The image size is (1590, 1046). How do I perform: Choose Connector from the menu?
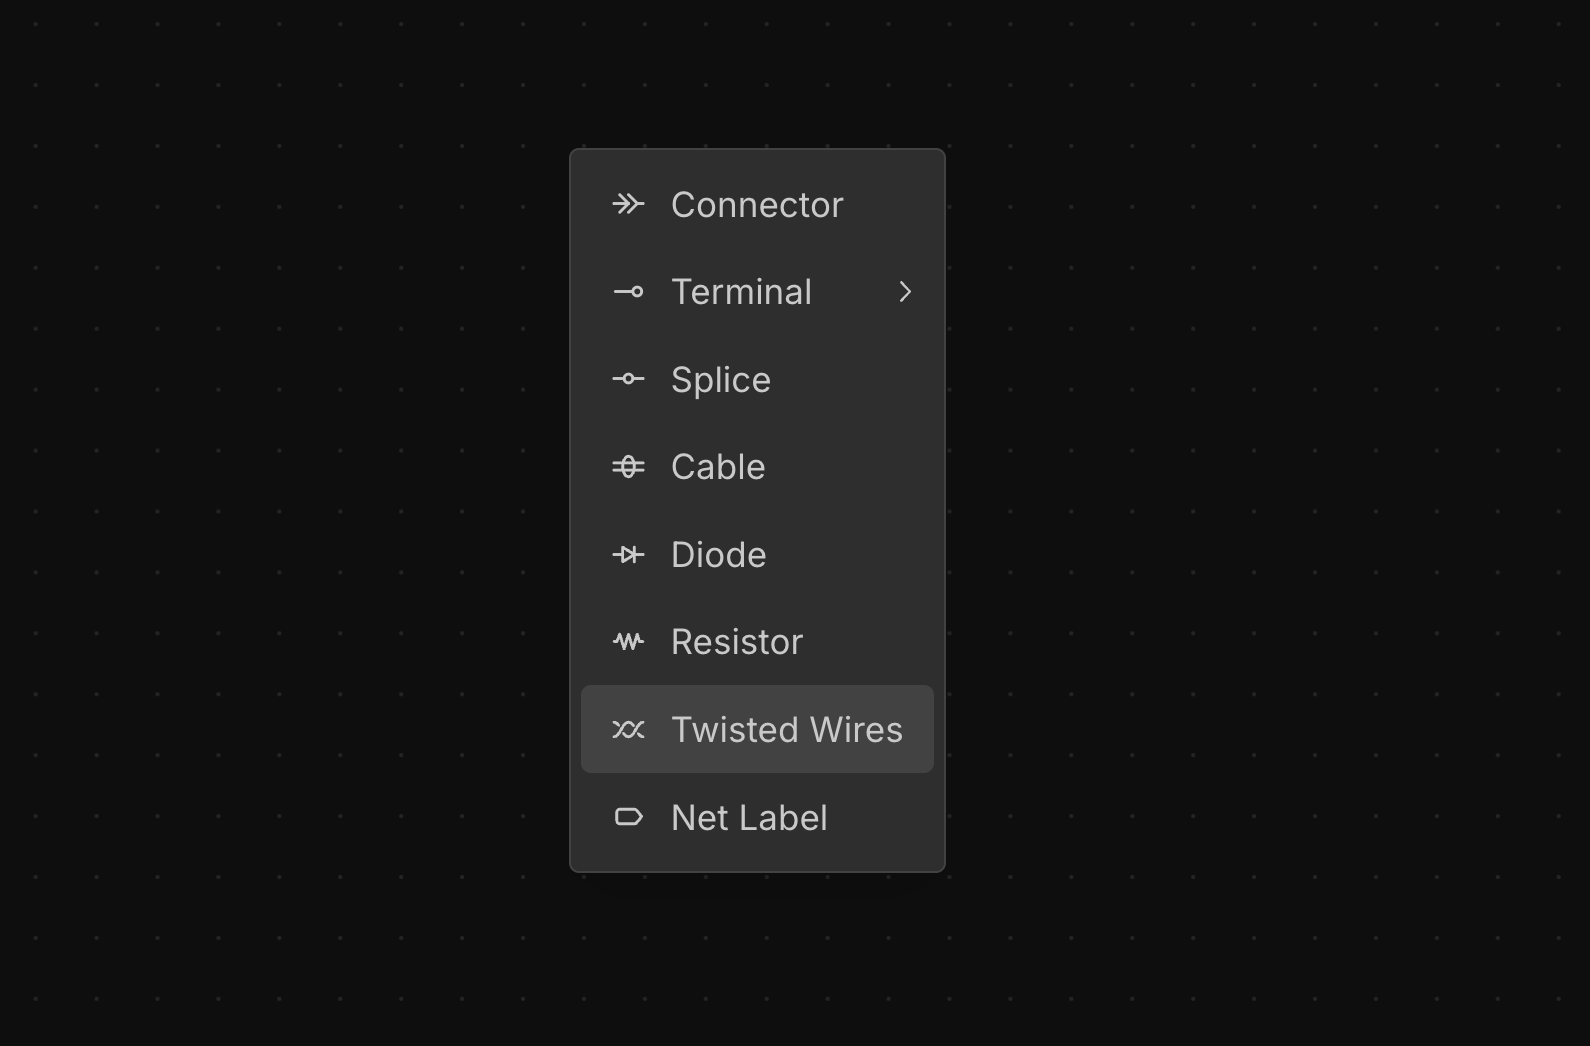[x=757, y=205]
